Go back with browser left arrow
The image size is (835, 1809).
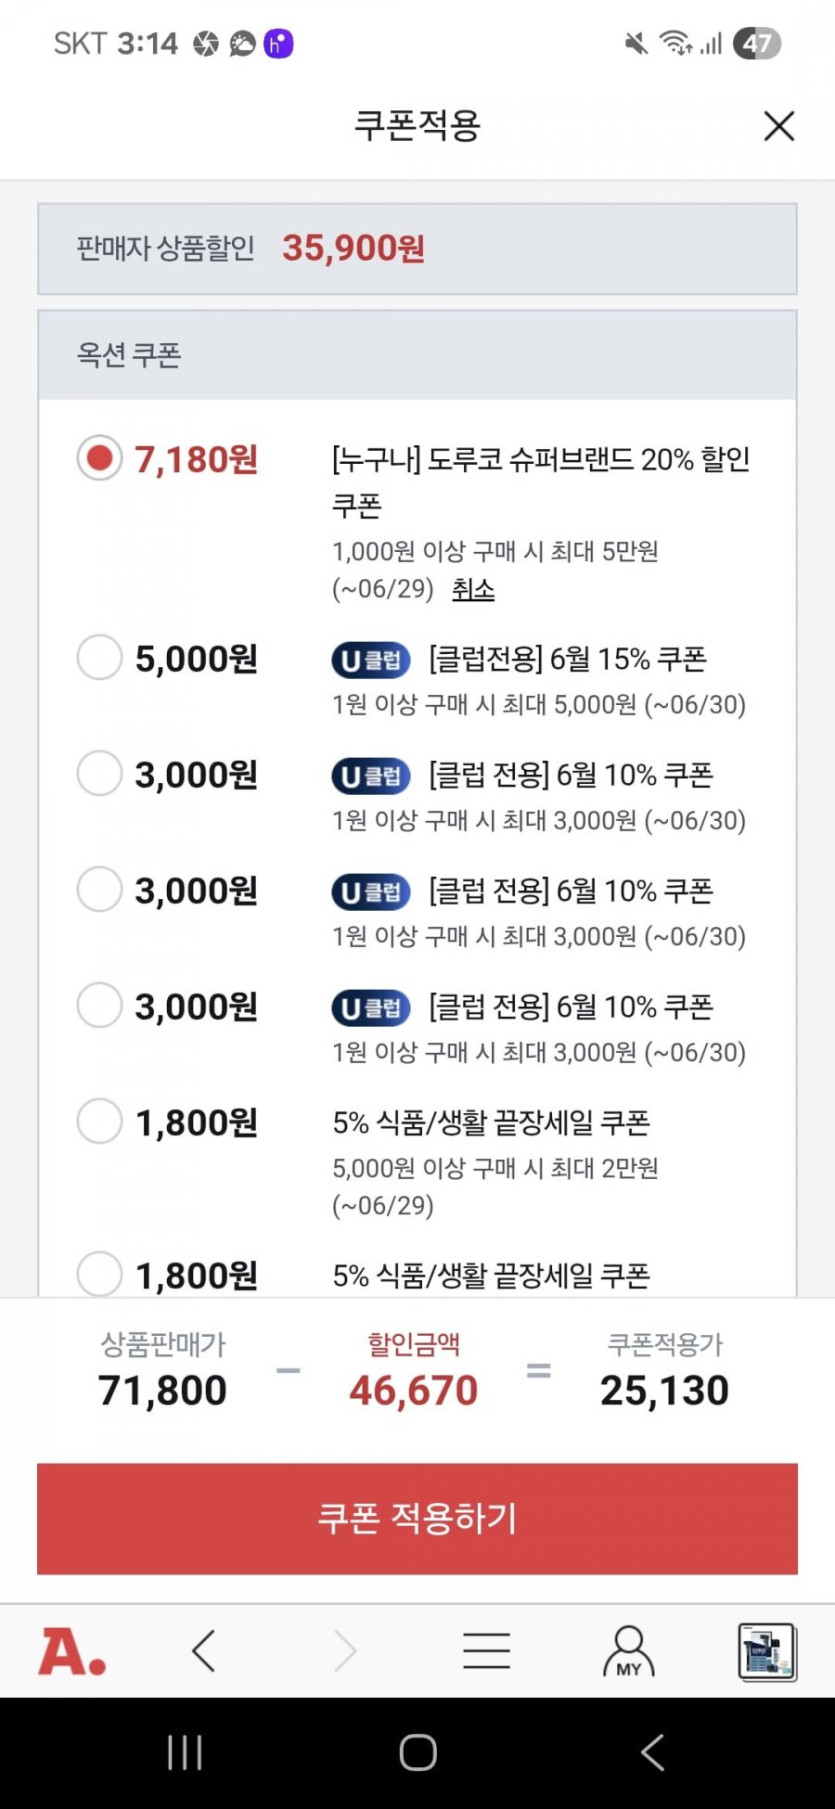pyautogui.click(x=204, y=1651)
